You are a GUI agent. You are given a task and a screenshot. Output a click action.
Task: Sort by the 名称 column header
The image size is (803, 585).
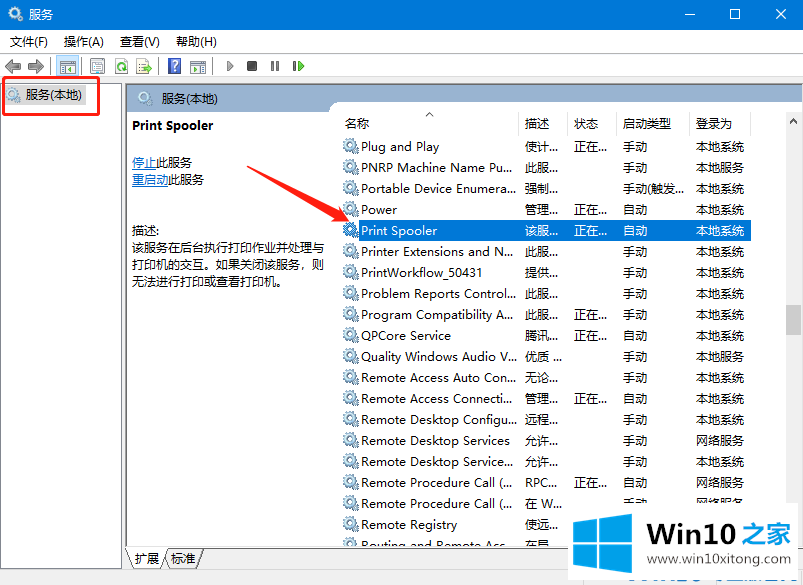pos(429,123)
